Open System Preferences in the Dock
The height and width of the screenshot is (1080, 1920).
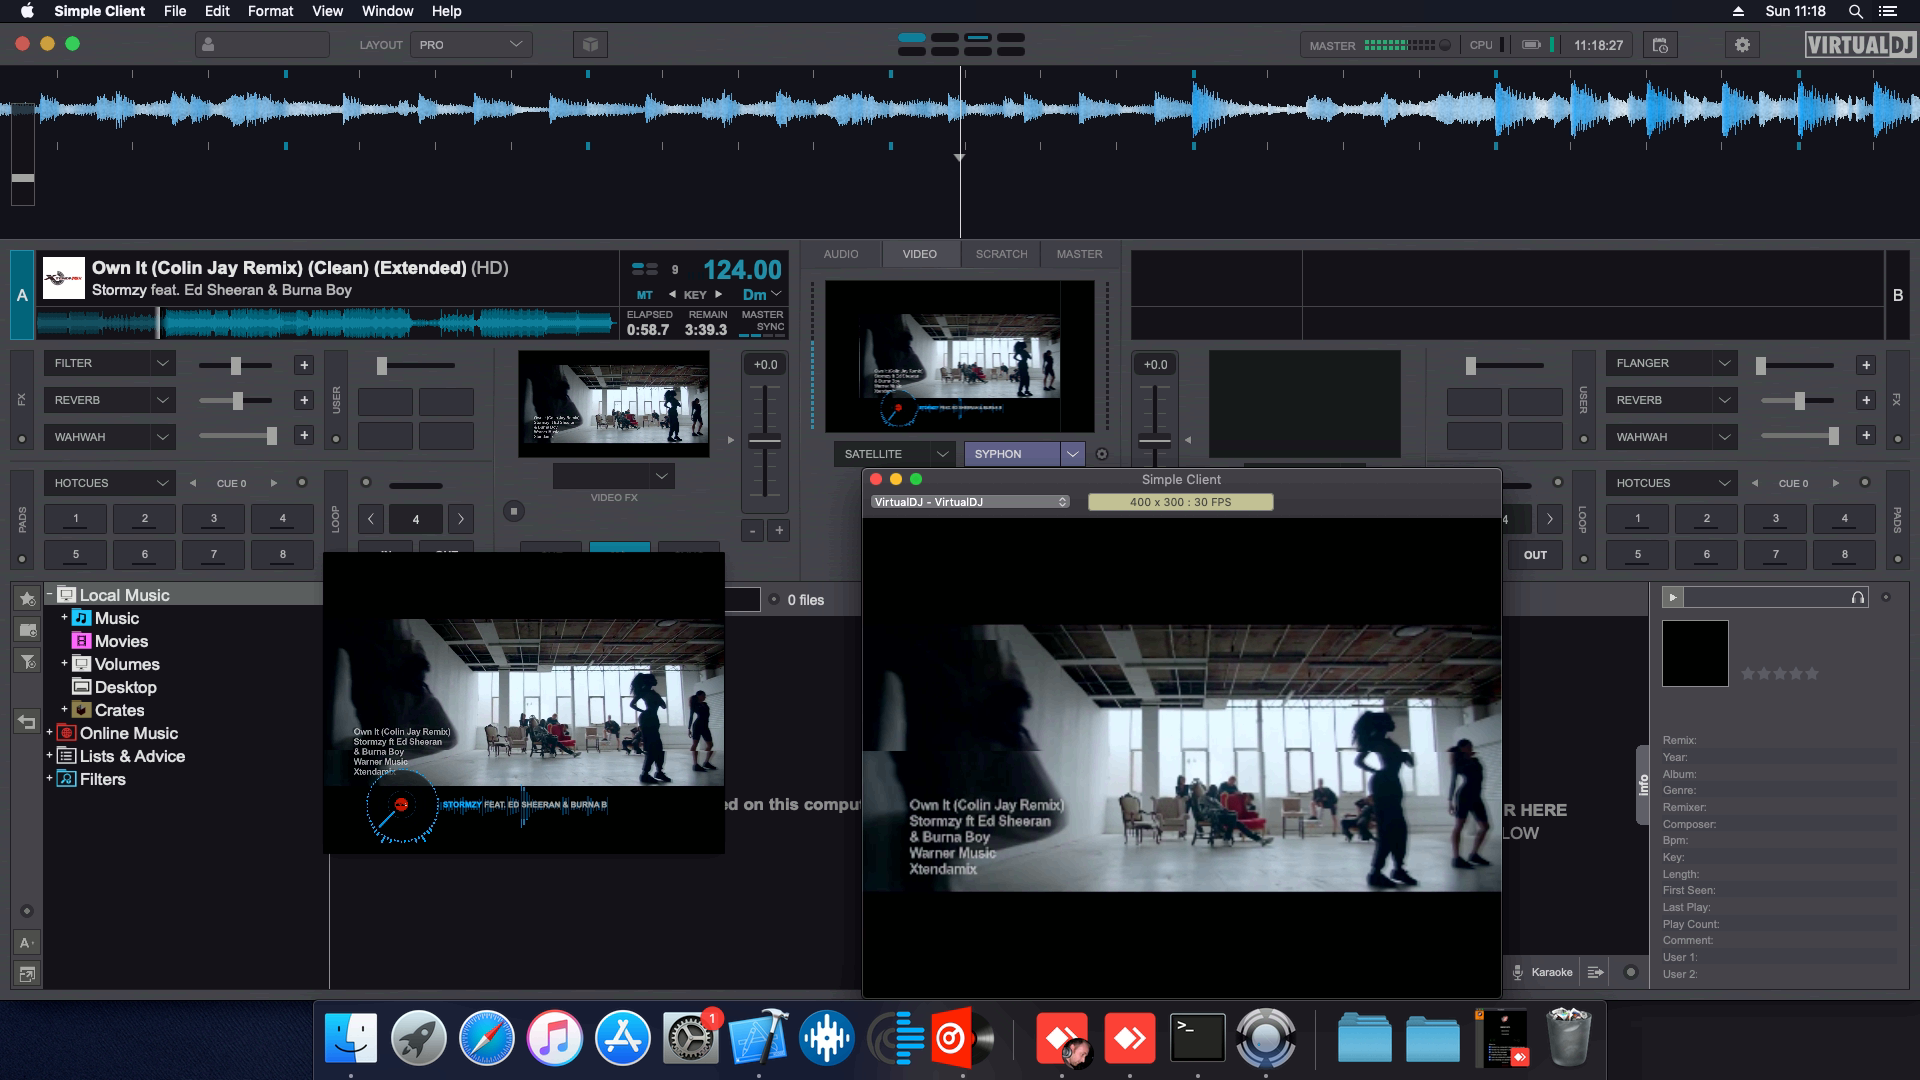(x=691, y=1038)
